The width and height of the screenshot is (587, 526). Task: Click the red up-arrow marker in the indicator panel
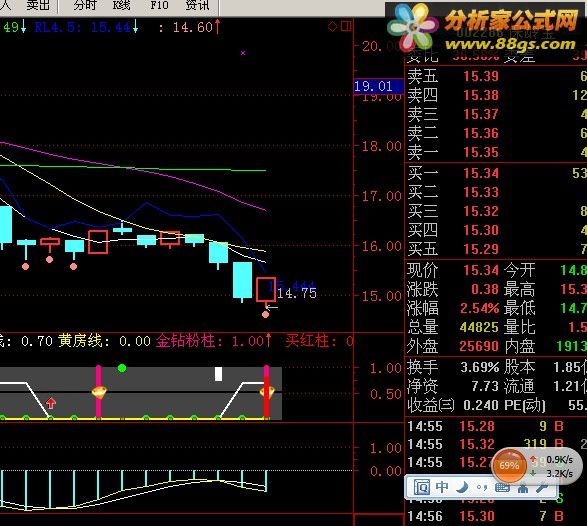51,403
